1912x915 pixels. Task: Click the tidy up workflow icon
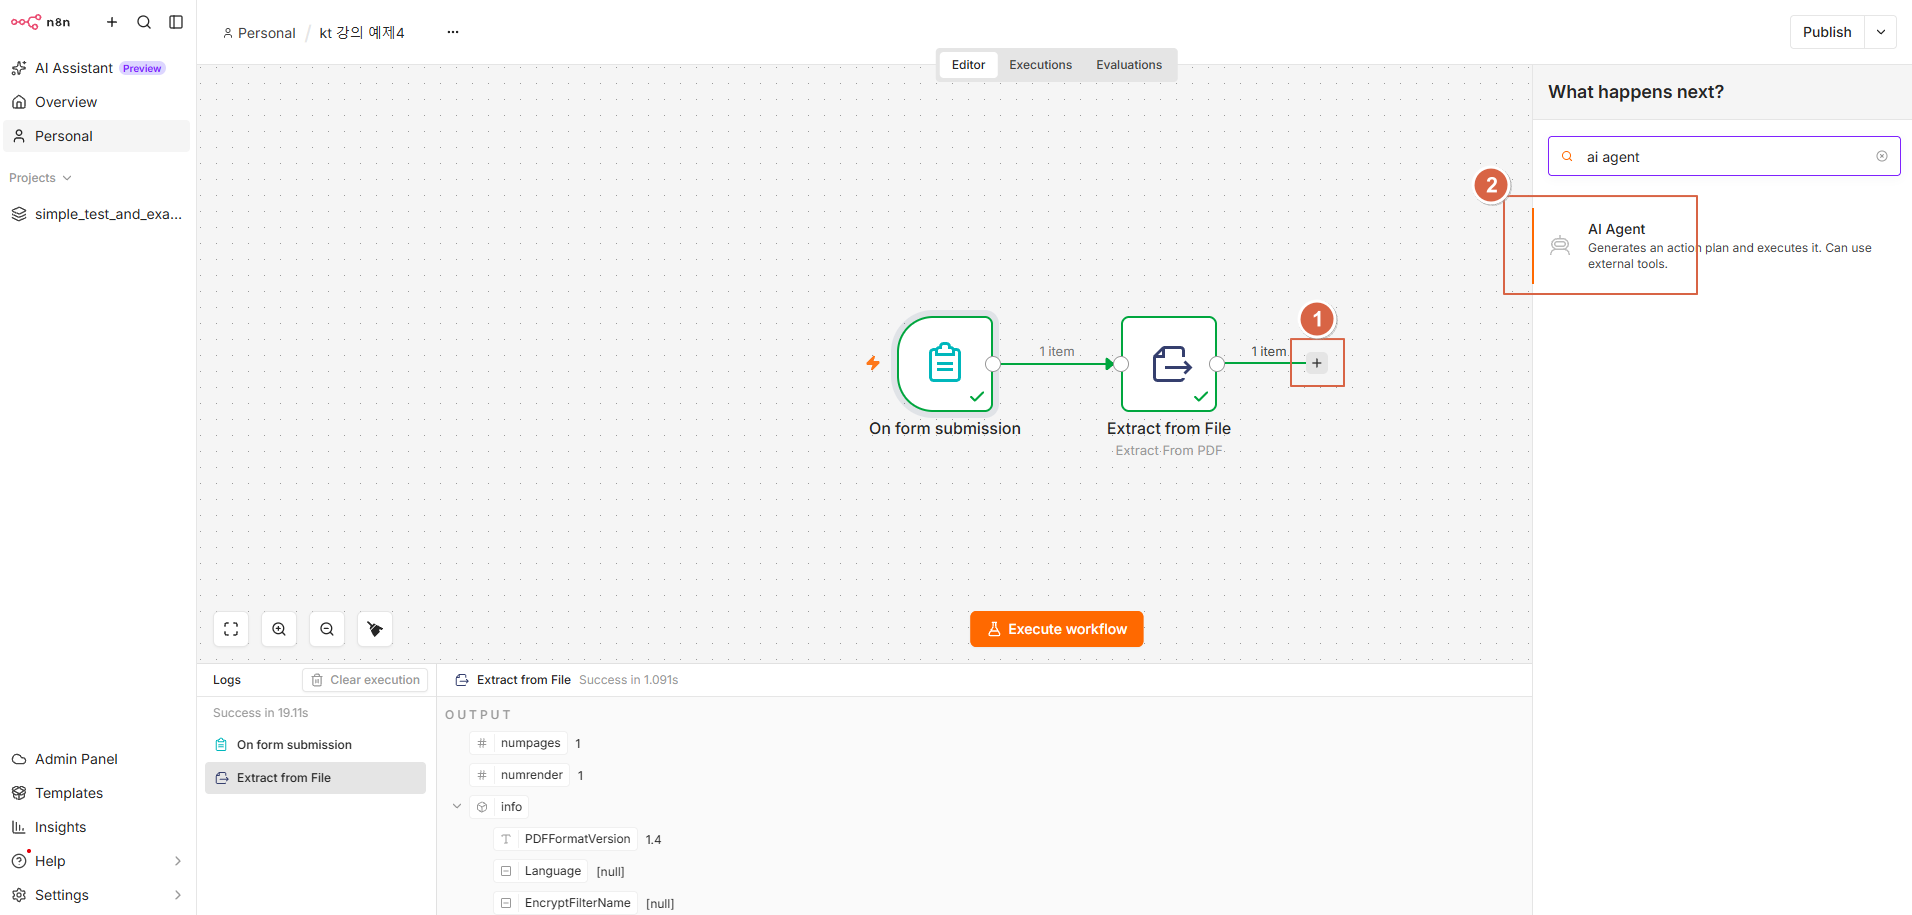coord(375,629)
